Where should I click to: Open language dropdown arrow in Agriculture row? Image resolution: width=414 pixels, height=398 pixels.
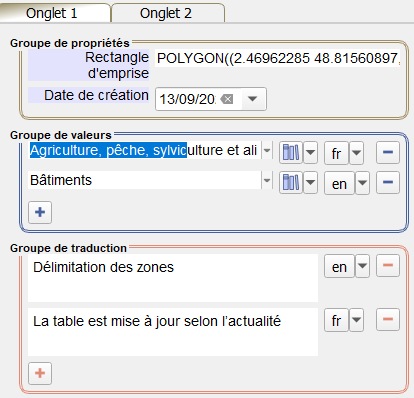356,153
